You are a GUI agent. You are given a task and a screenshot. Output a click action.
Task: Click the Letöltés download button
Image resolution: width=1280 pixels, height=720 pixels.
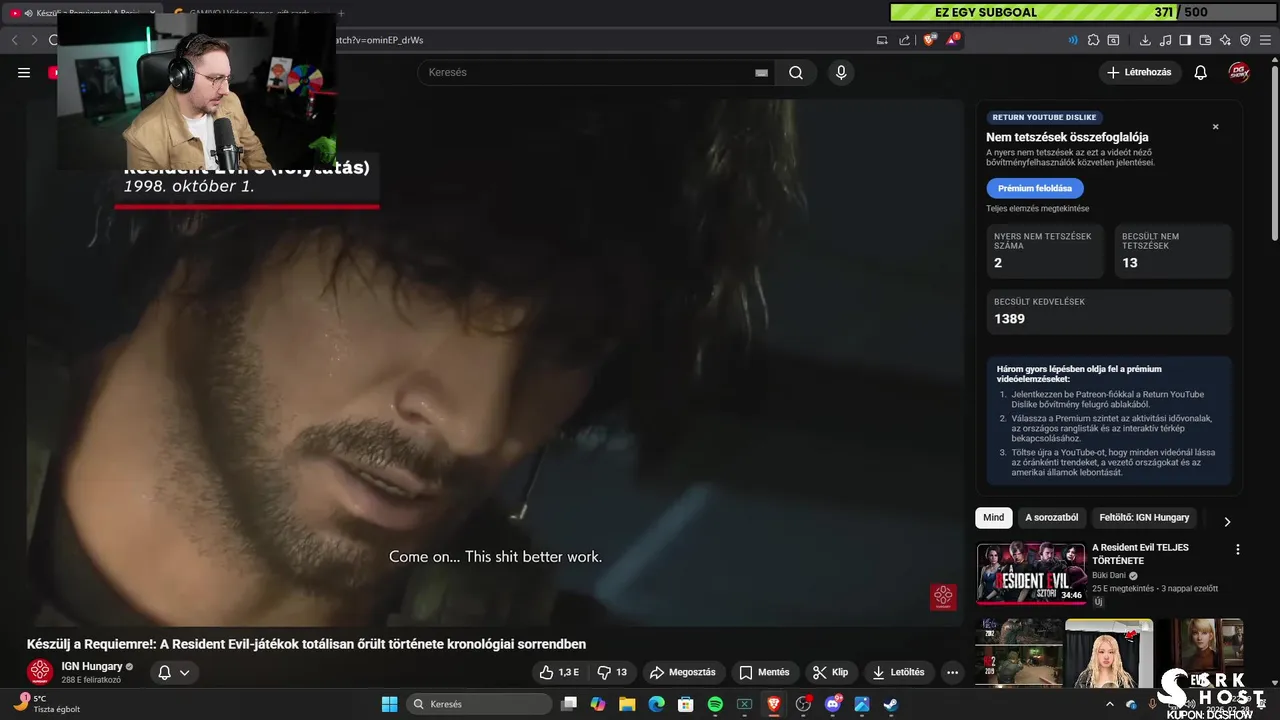click(899, 672)
